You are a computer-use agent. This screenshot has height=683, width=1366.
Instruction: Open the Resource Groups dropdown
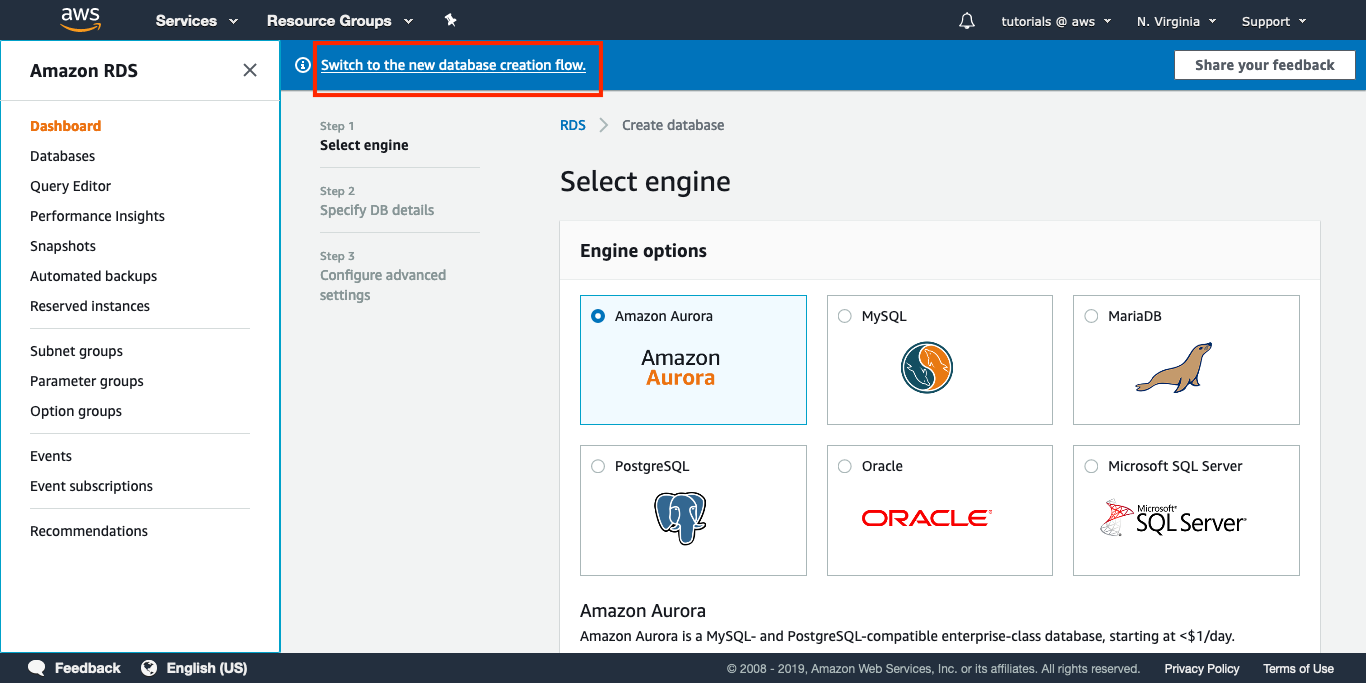click(340, 21)
